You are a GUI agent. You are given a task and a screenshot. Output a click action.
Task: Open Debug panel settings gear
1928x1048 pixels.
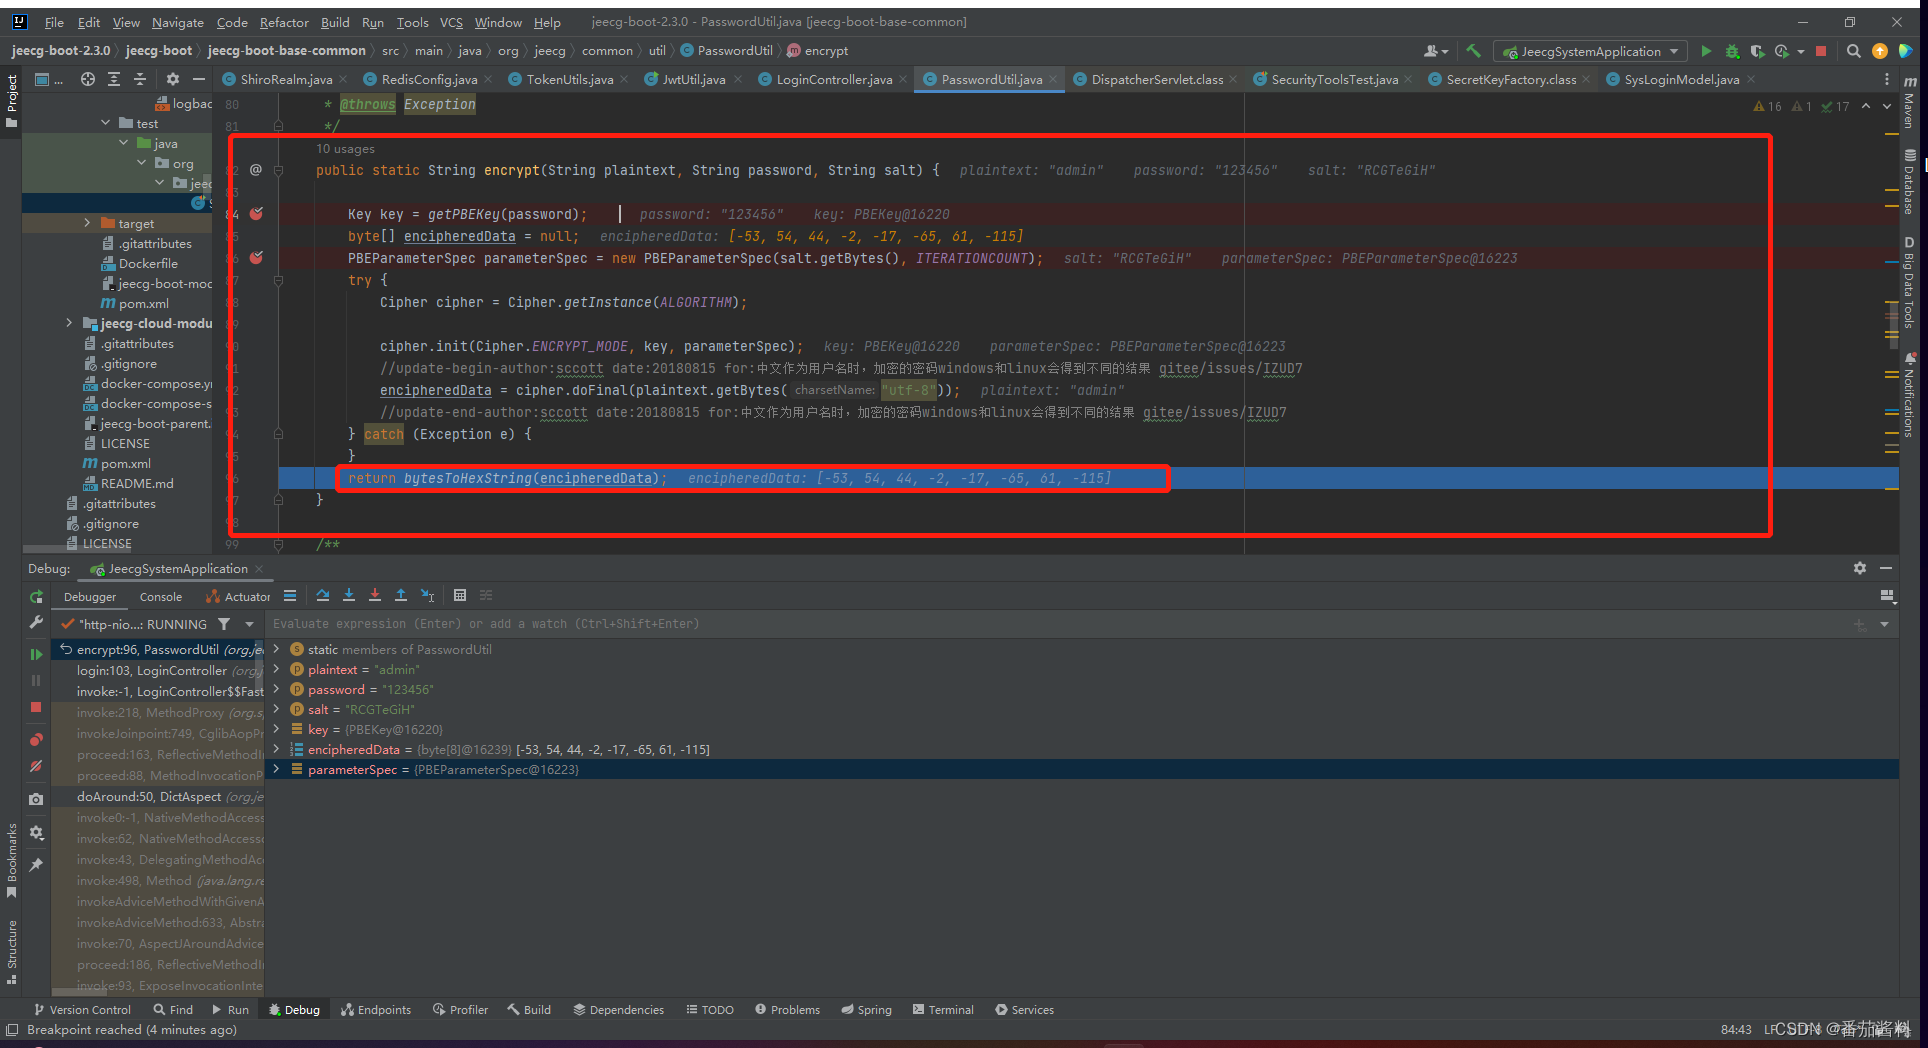(1859, 568)
